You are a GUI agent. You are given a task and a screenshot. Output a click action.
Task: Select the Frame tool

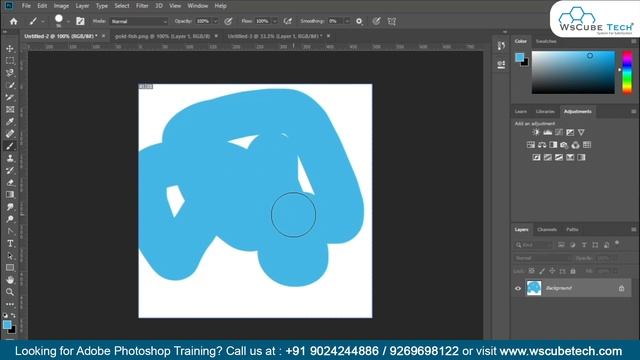pos(10,109)
